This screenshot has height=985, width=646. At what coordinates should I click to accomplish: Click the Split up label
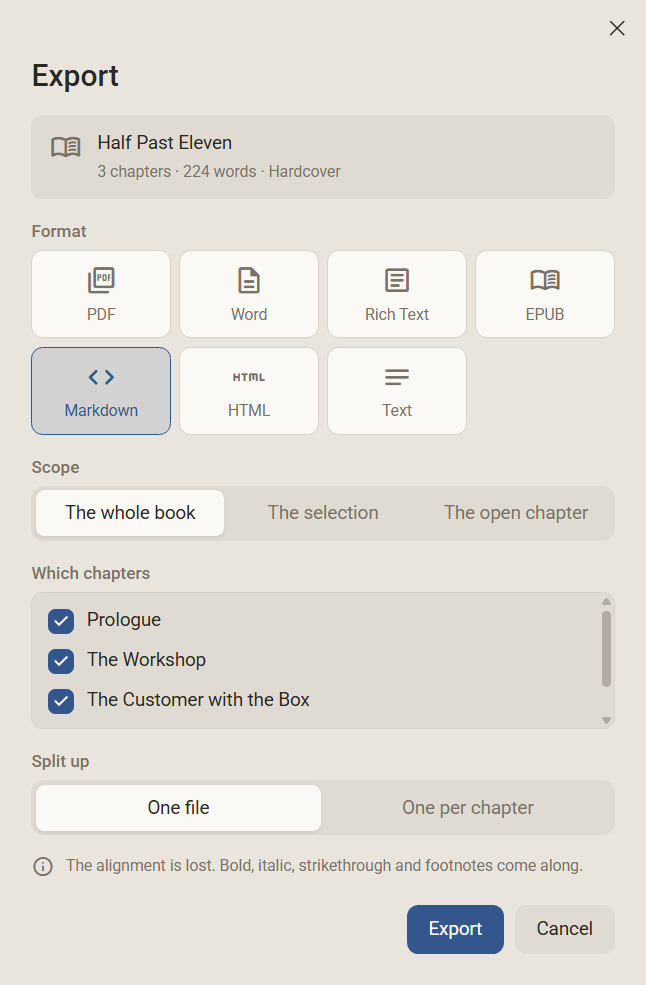[x=60, y=761]
